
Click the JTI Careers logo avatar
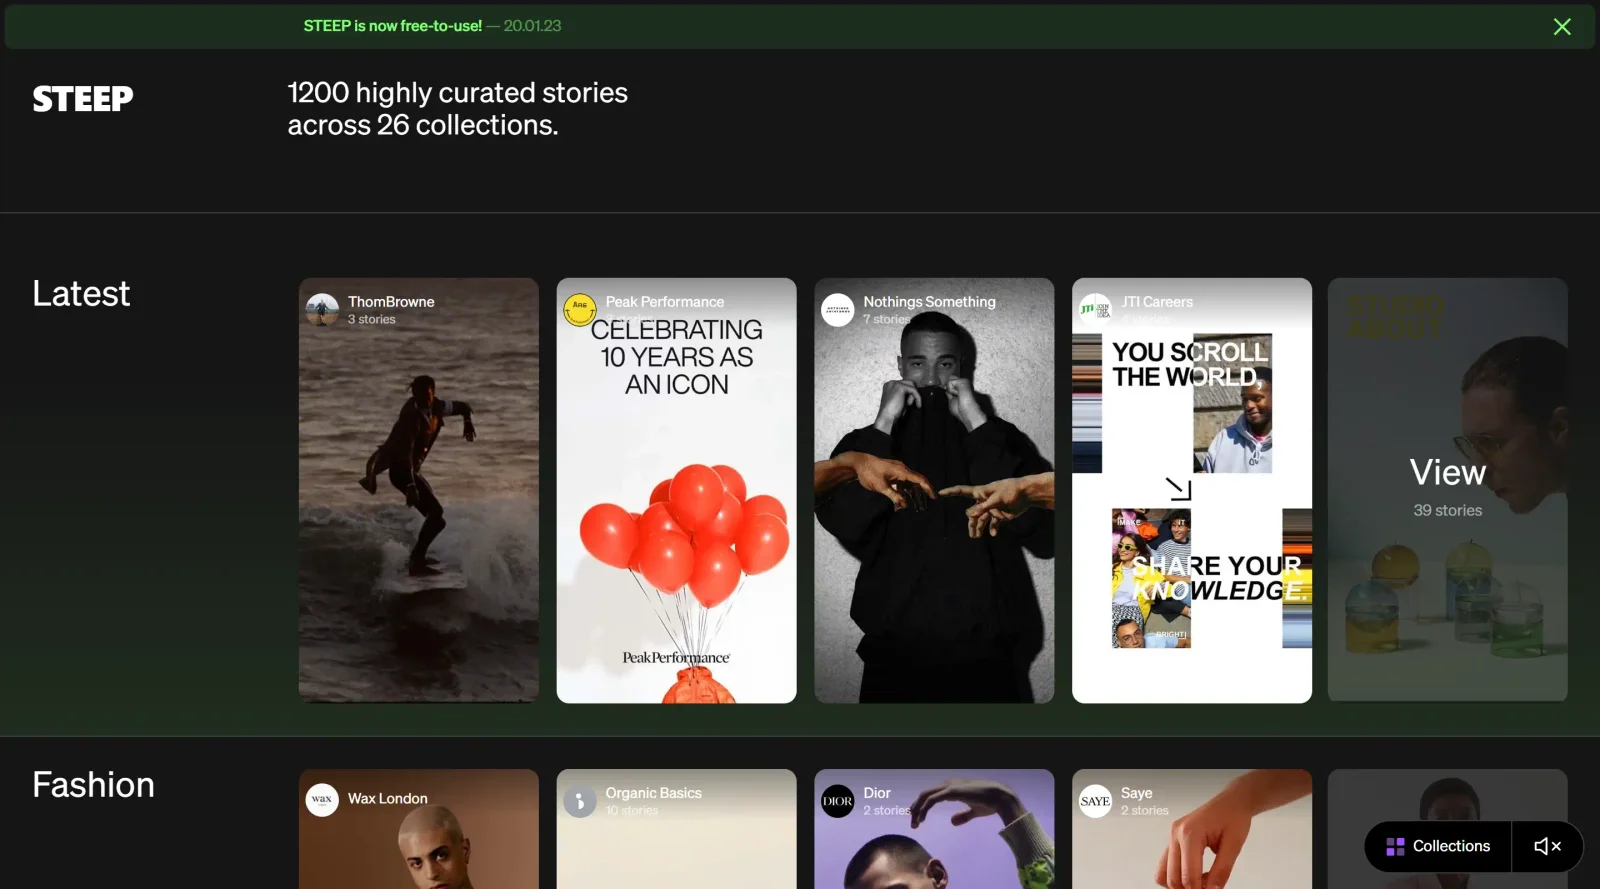[x=1095, y=310]
